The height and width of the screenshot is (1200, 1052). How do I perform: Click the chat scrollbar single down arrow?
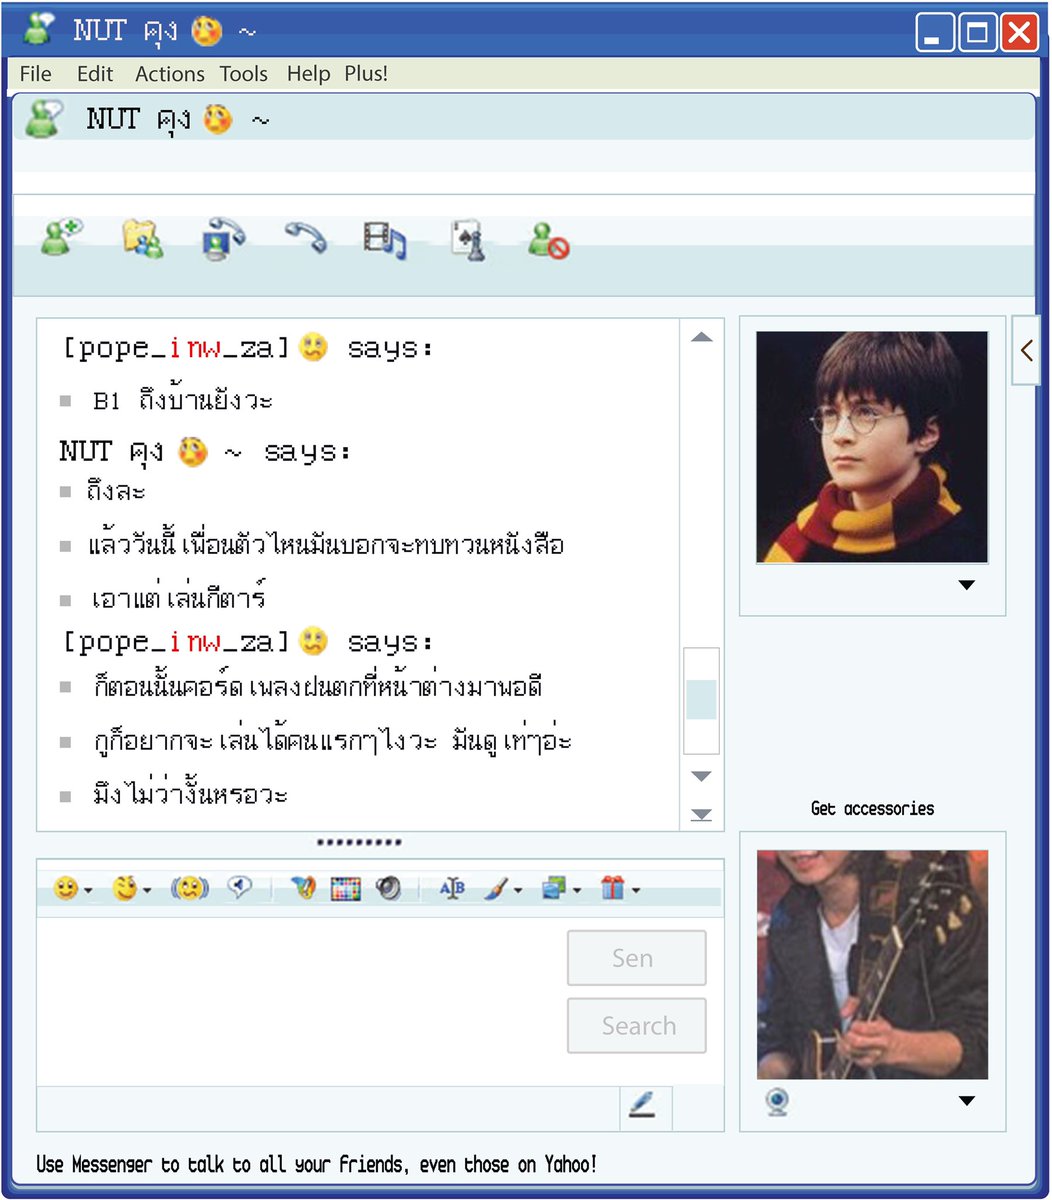(x=702, y=776)
